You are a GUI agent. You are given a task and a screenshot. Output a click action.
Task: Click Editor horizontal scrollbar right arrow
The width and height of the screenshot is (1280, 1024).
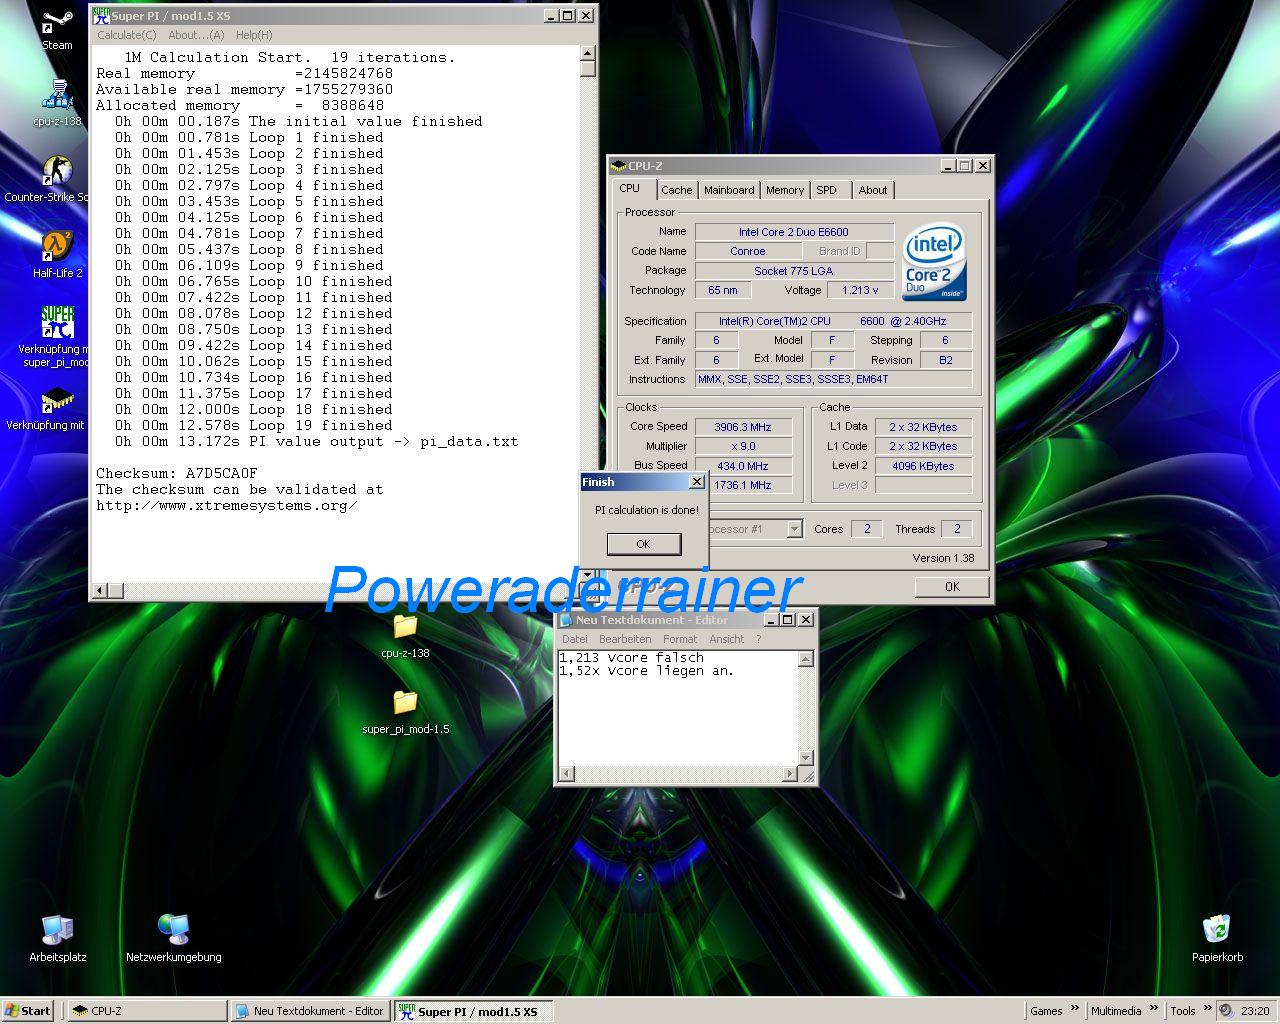[x=789, y=774]
